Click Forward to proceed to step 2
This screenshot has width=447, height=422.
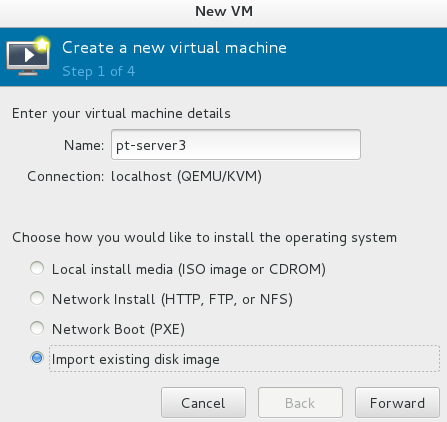pos(397,403)
